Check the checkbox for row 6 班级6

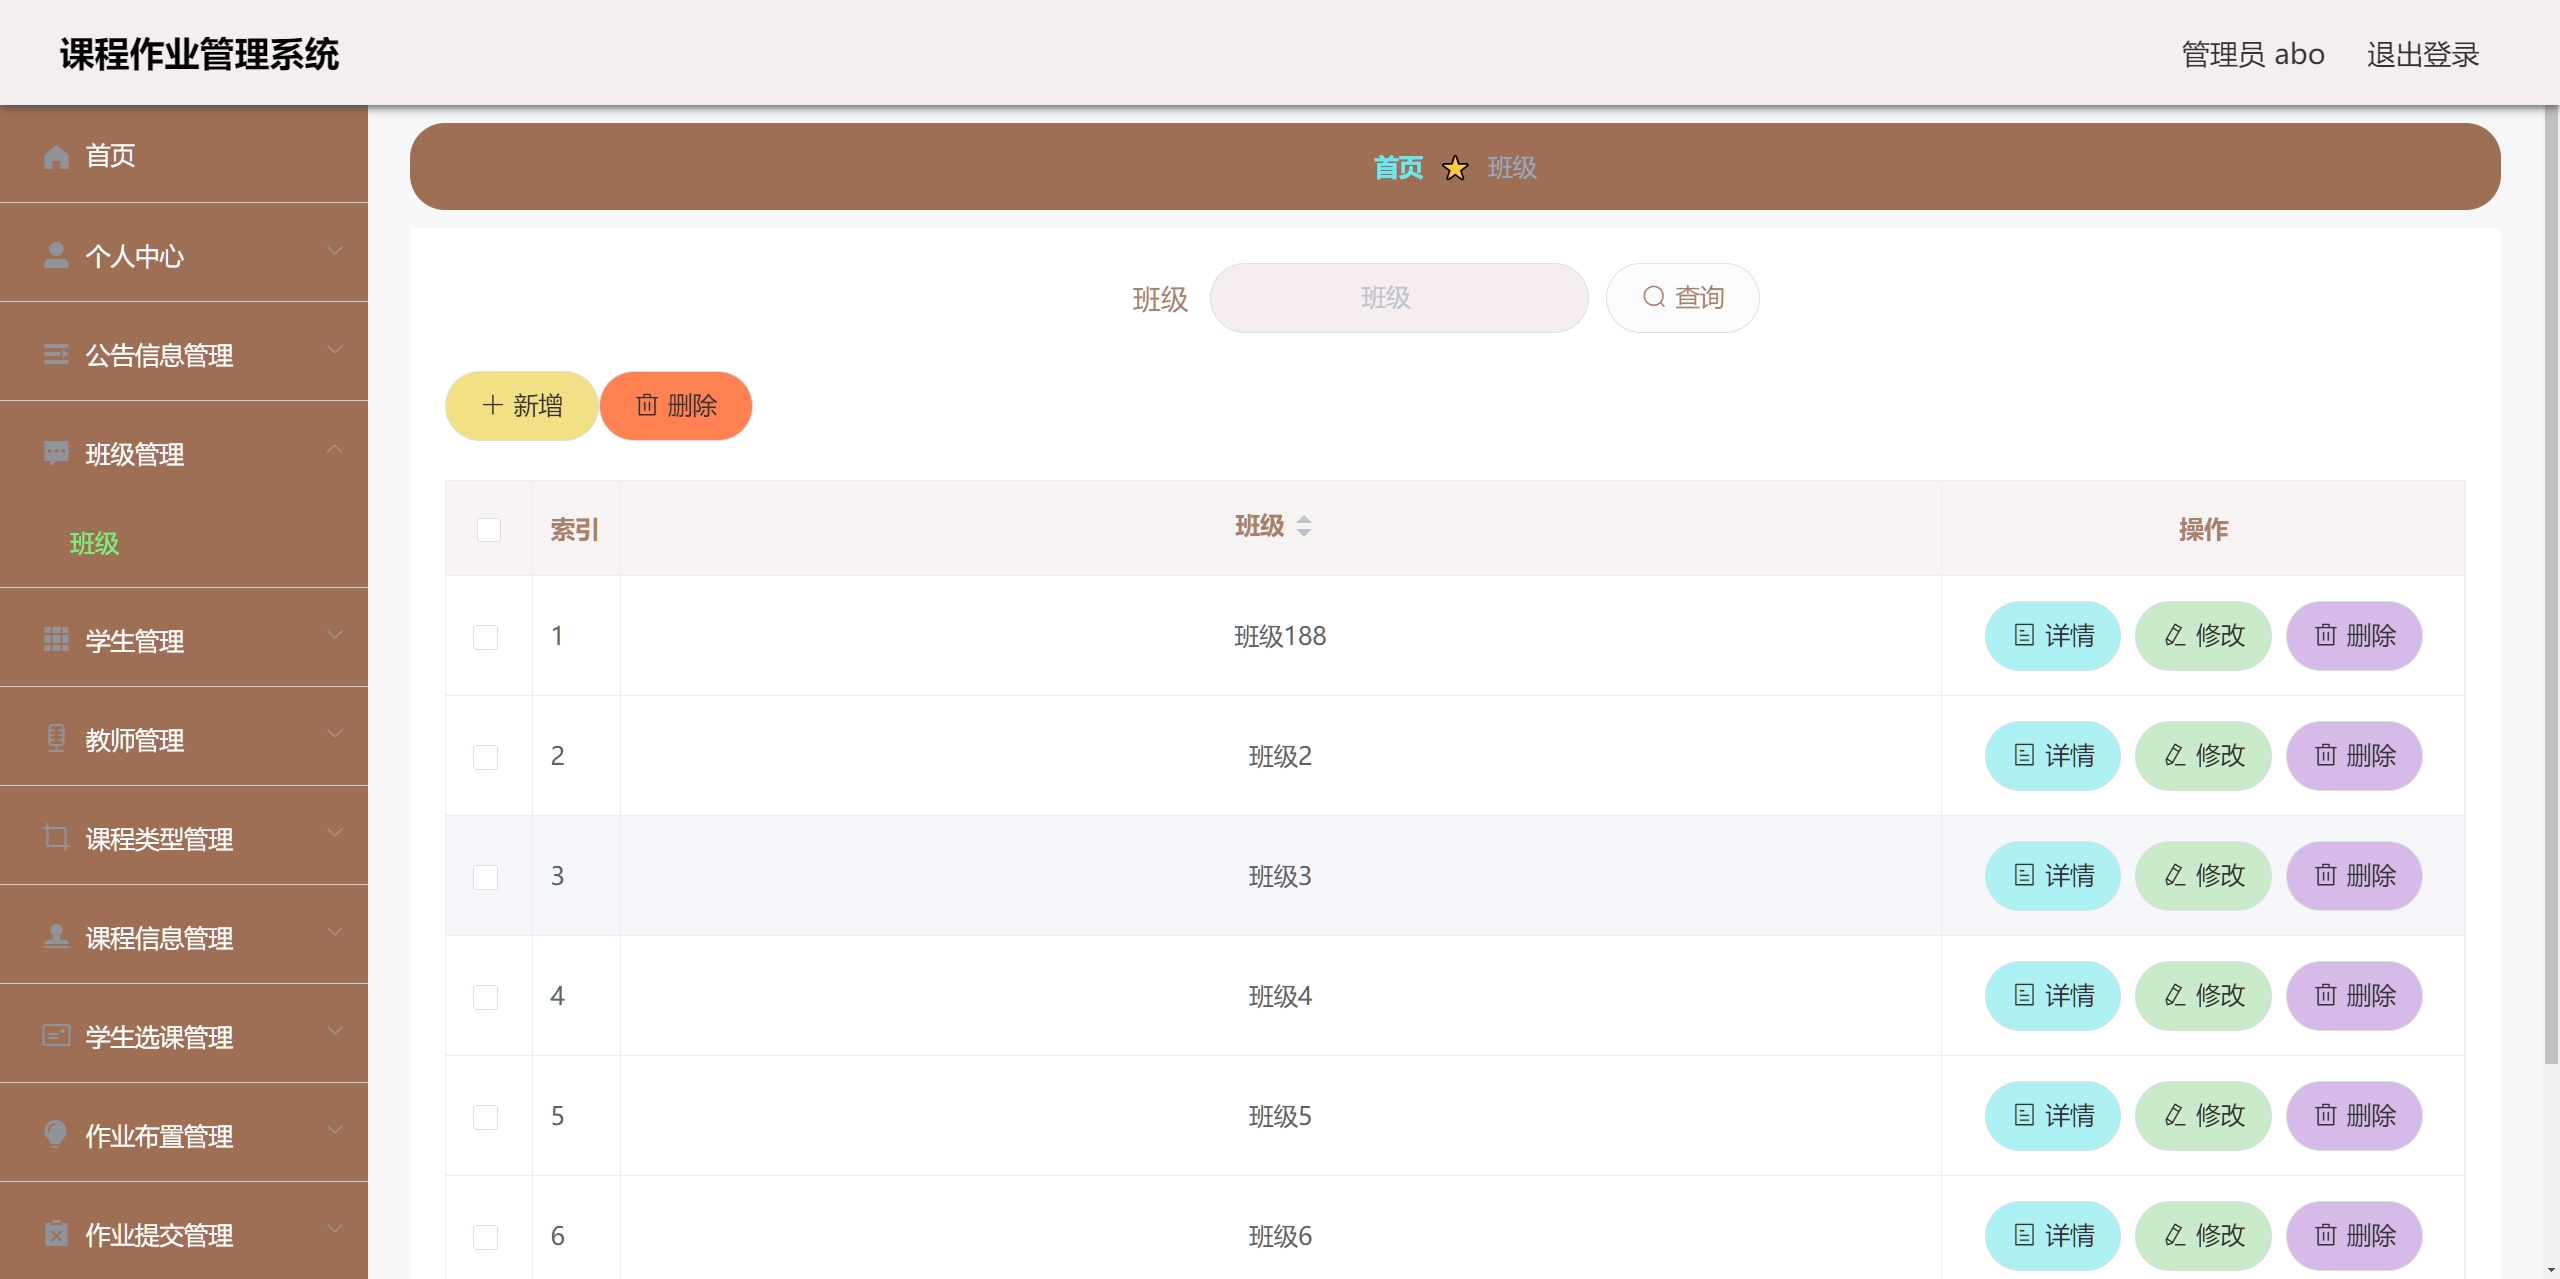[x=485, y=1237]
